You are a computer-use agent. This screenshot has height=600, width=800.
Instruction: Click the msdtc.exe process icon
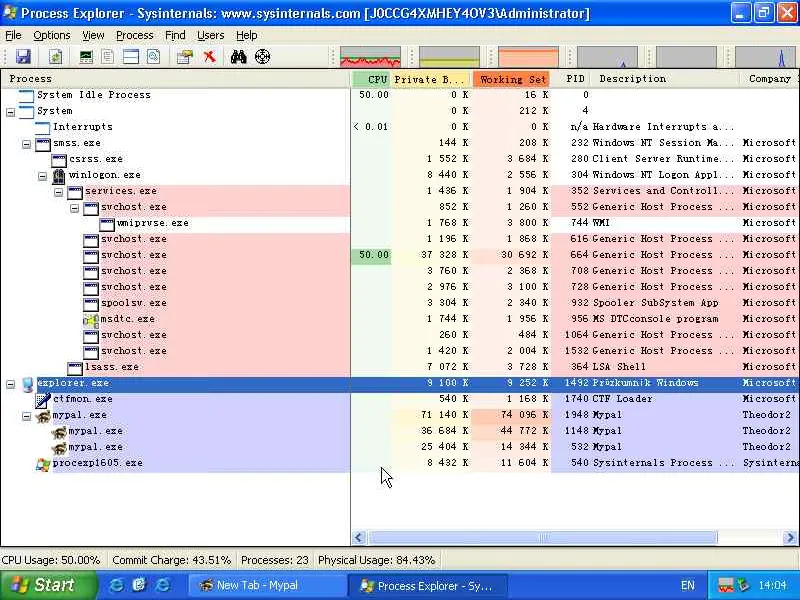[x=91, y=320]
